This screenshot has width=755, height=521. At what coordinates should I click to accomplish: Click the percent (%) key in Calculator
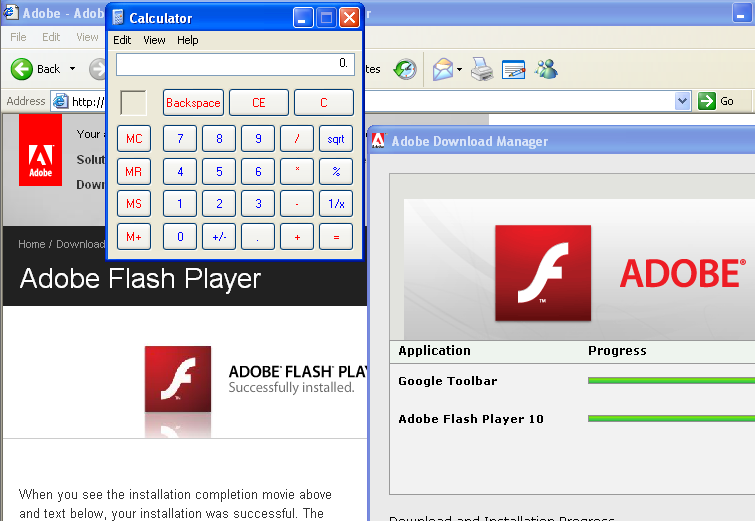pos(336,171)
